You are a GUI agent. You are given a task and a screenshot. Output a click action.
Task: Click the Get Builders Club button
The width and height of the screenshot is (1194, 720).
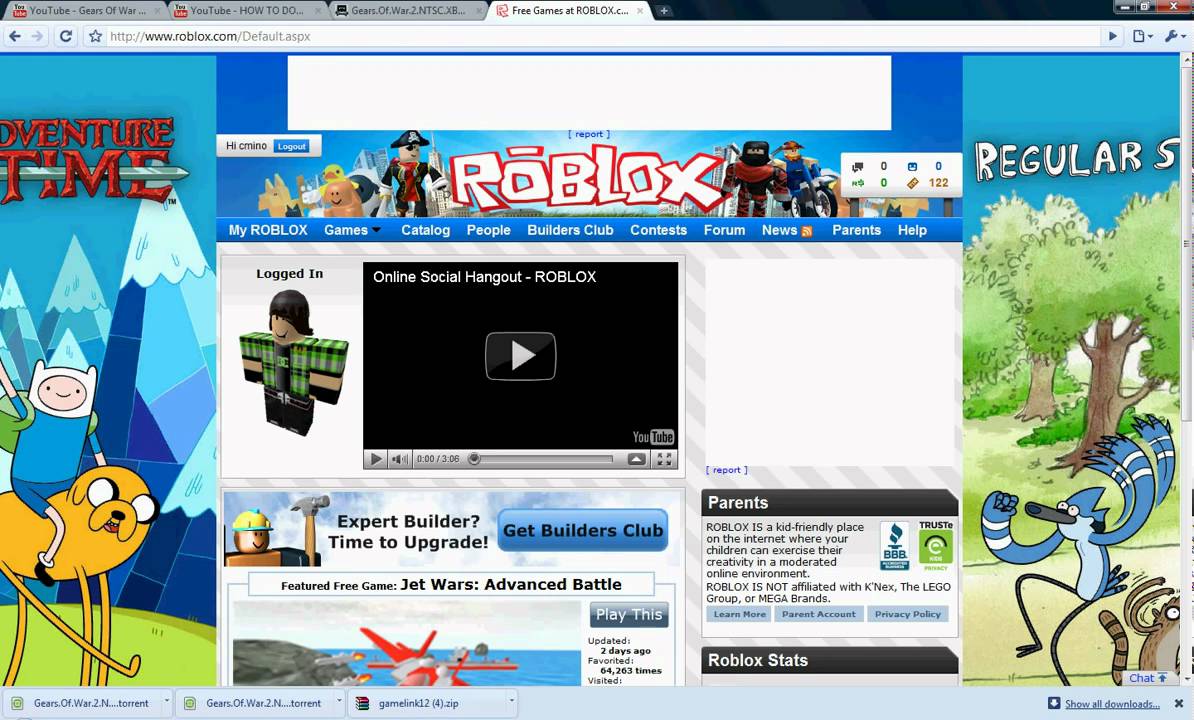click(x=583, y=530)
